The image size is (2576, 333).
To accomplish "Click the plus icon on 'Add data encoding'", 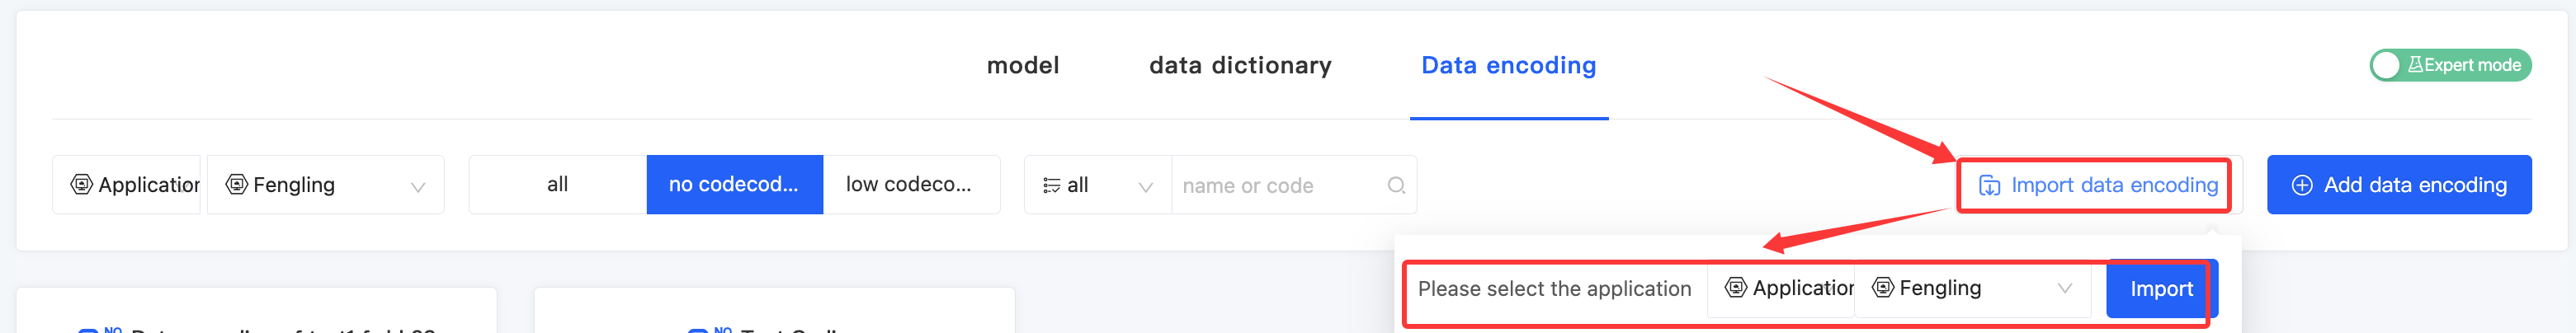I will pyautogui.click(x=2301, y=185).
